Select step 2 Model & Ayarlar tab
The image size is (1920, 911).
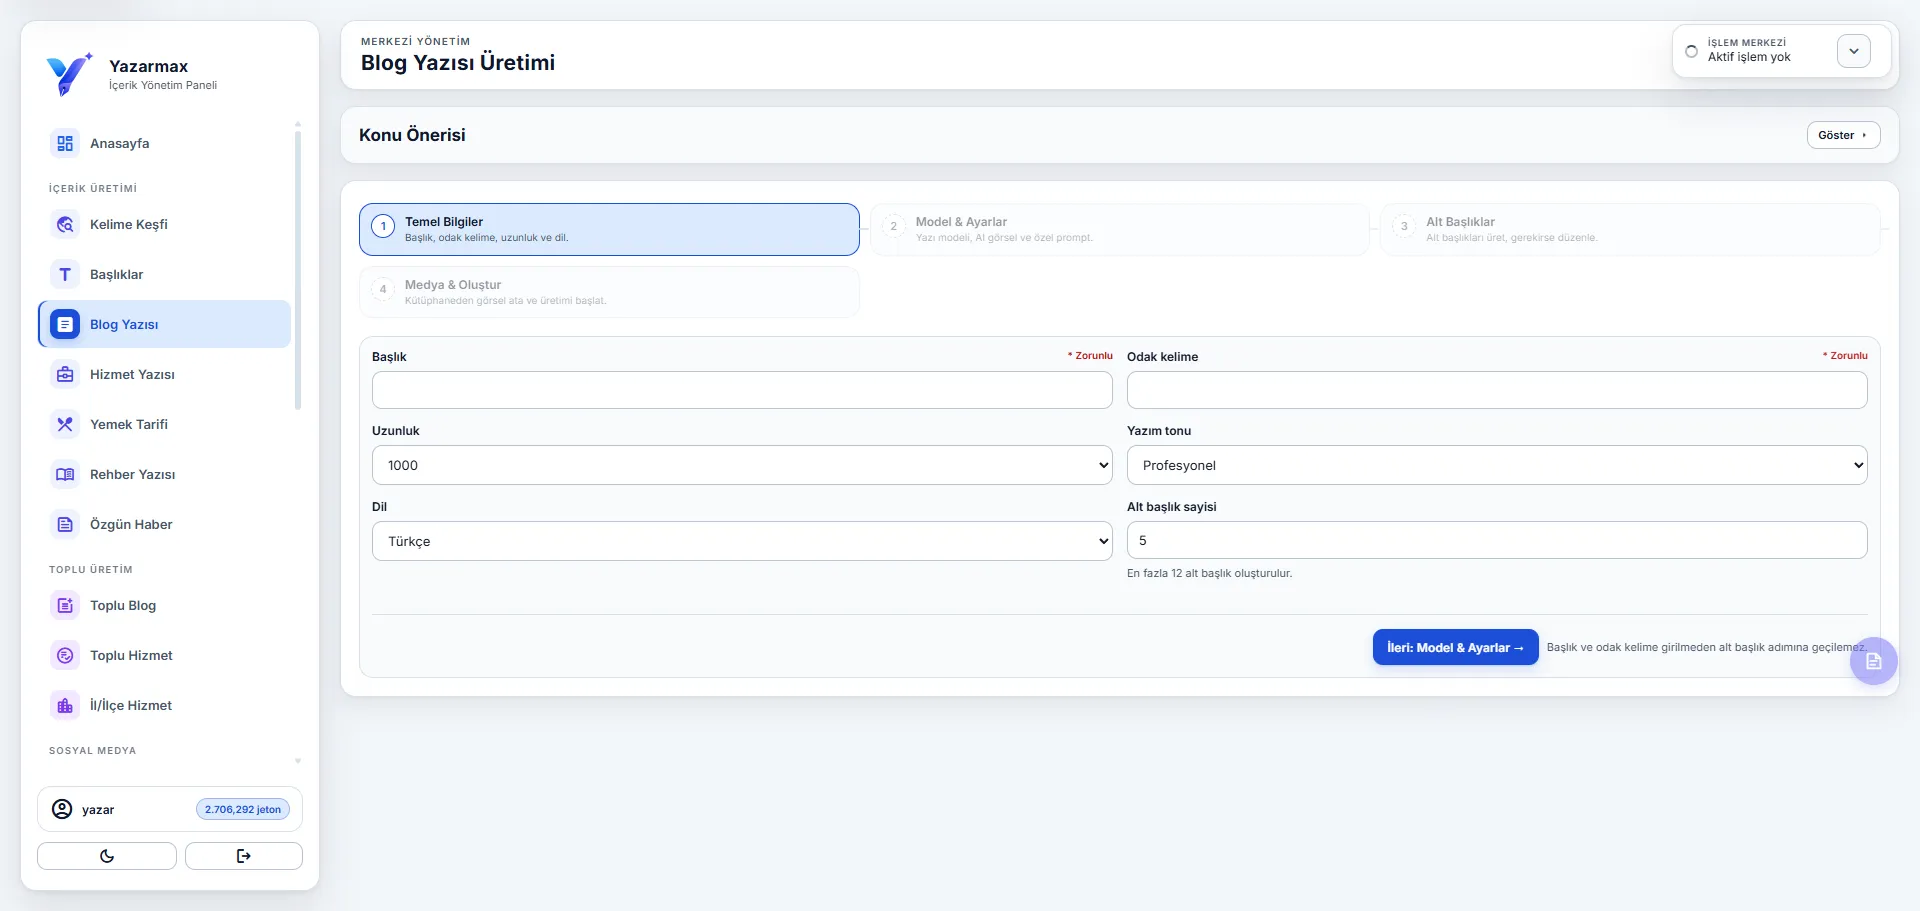1119,229
